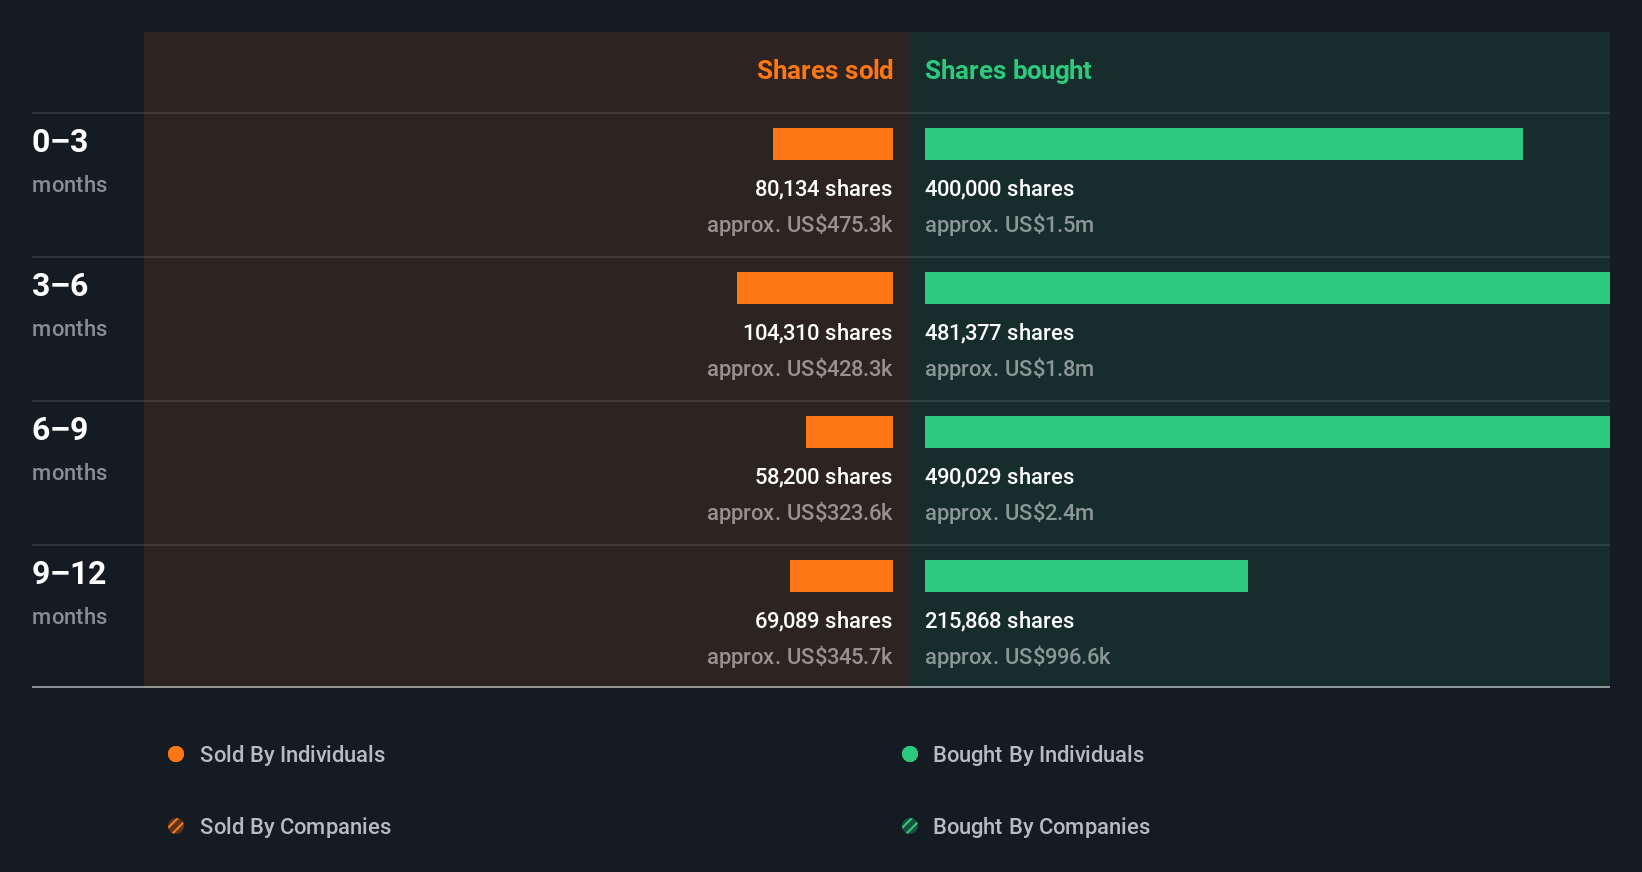Click the orange sold bar for 0–3 months
The image size is (1642, 872).
833,144
